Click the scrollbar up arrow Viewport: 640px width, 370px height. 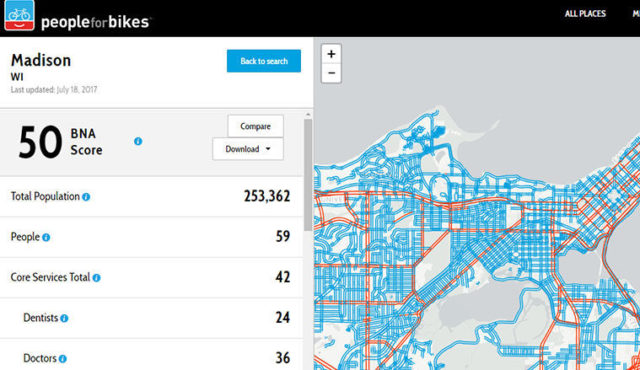point(308,115)
